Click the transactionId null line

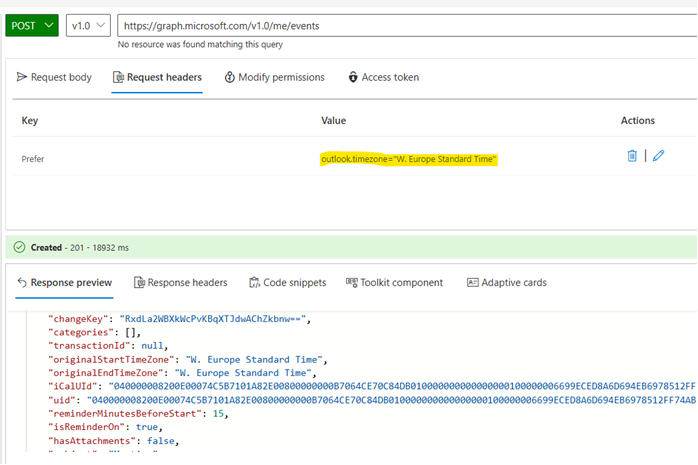coord(108,346)
